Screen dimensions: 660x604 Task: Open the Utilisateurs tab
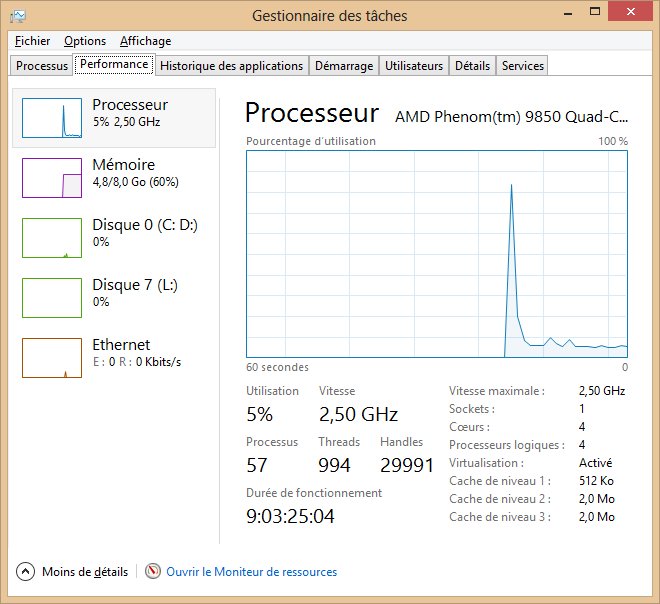413,66
